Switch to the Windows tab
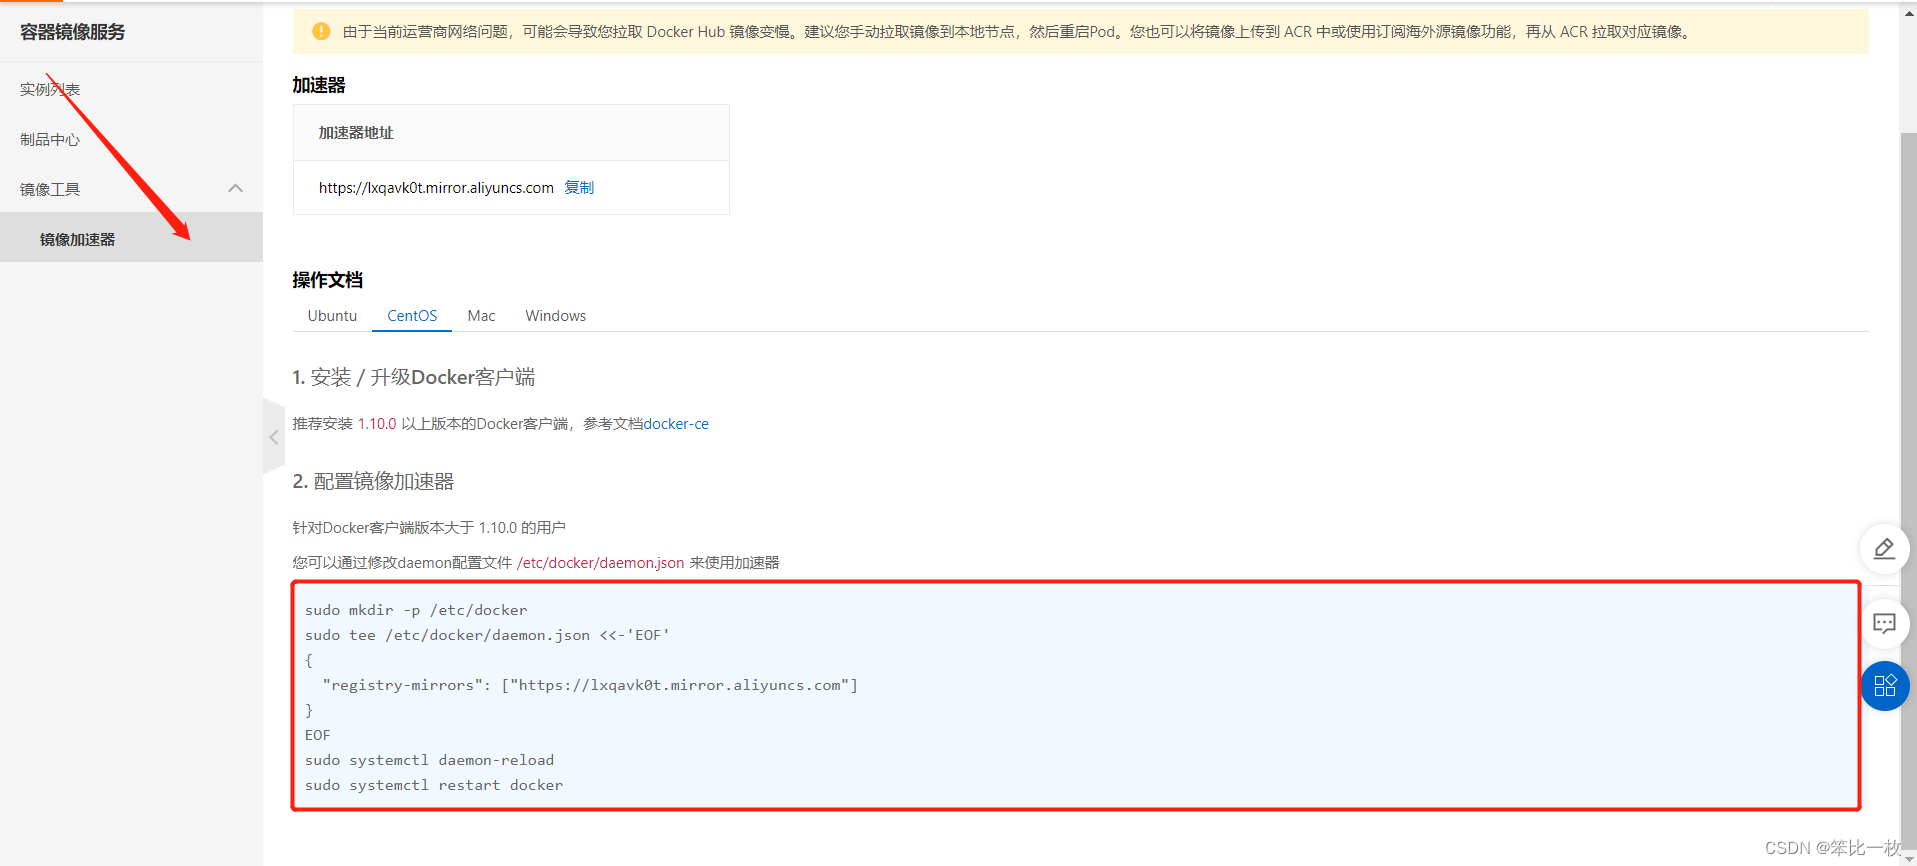The image size is (1917, 866). [556, 316]
